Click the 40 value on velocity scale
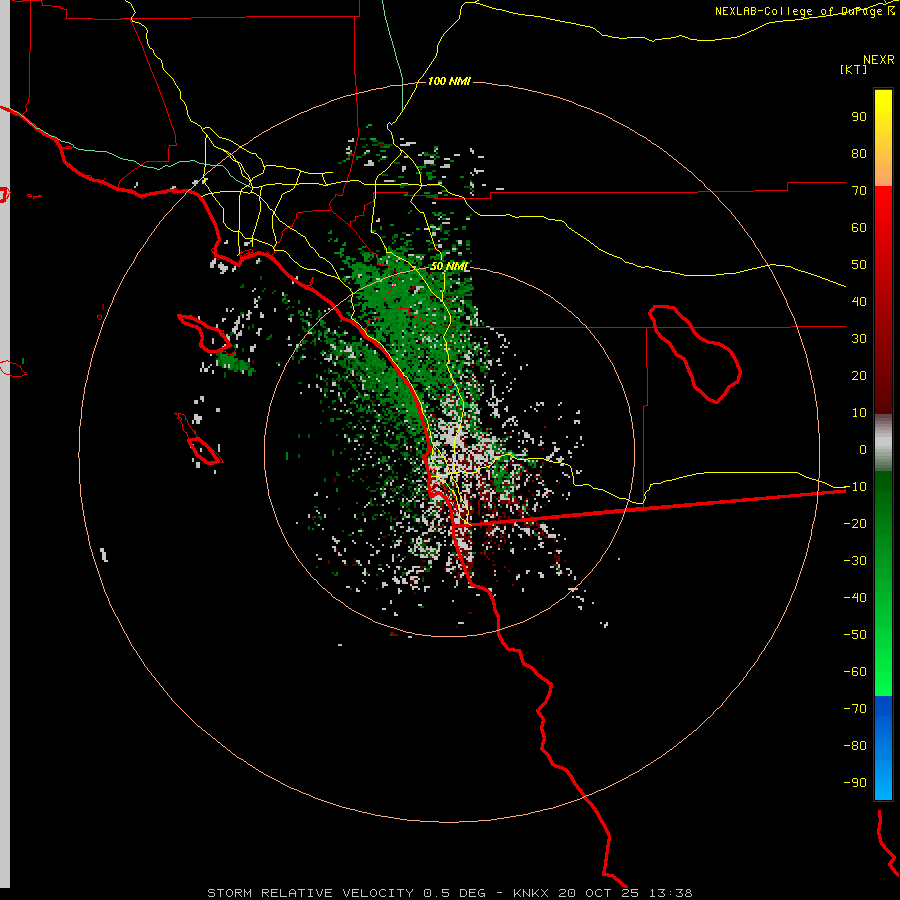900x900 pixels. pyautogui.click(x=859, y=301)
